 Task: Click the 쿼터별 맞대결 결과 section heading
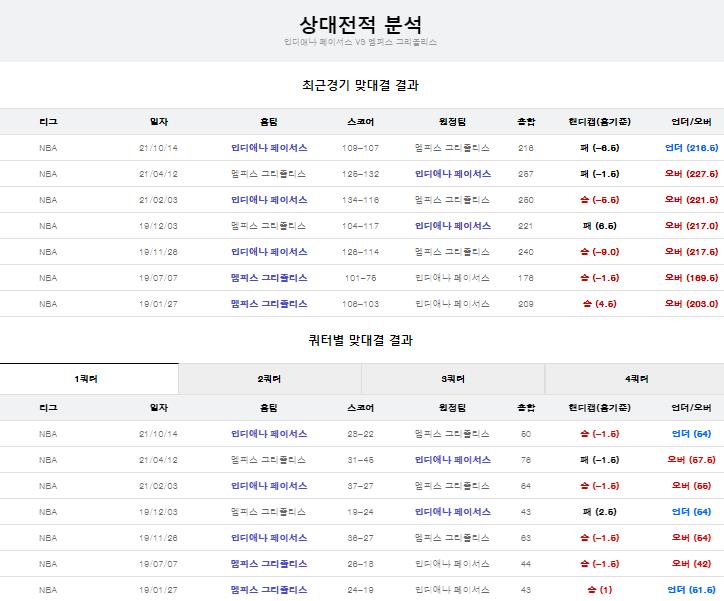point(360,341)
